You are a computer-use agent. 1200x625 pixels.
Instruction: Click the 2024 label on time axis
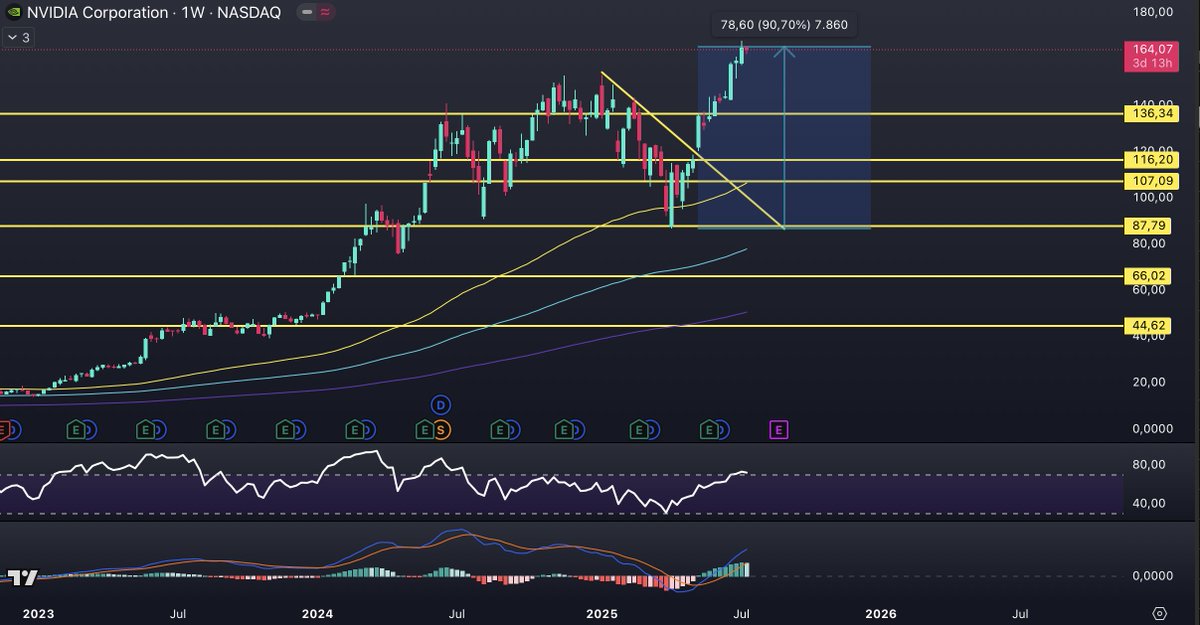pyautogui.click(x=318, y=612)
